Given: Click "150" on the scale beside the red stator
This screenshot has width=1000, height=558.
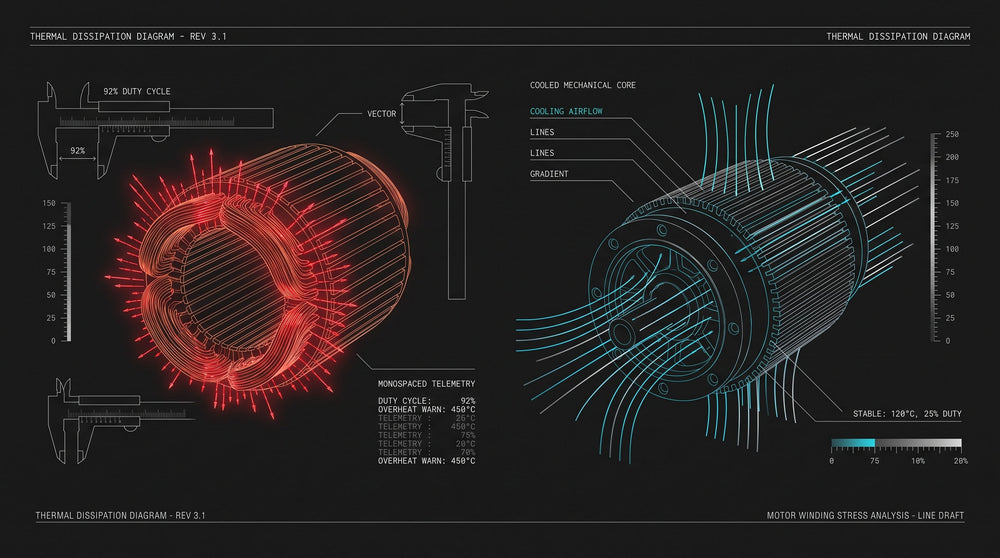Looking at the screenshot, I should (x=49, y=203).
